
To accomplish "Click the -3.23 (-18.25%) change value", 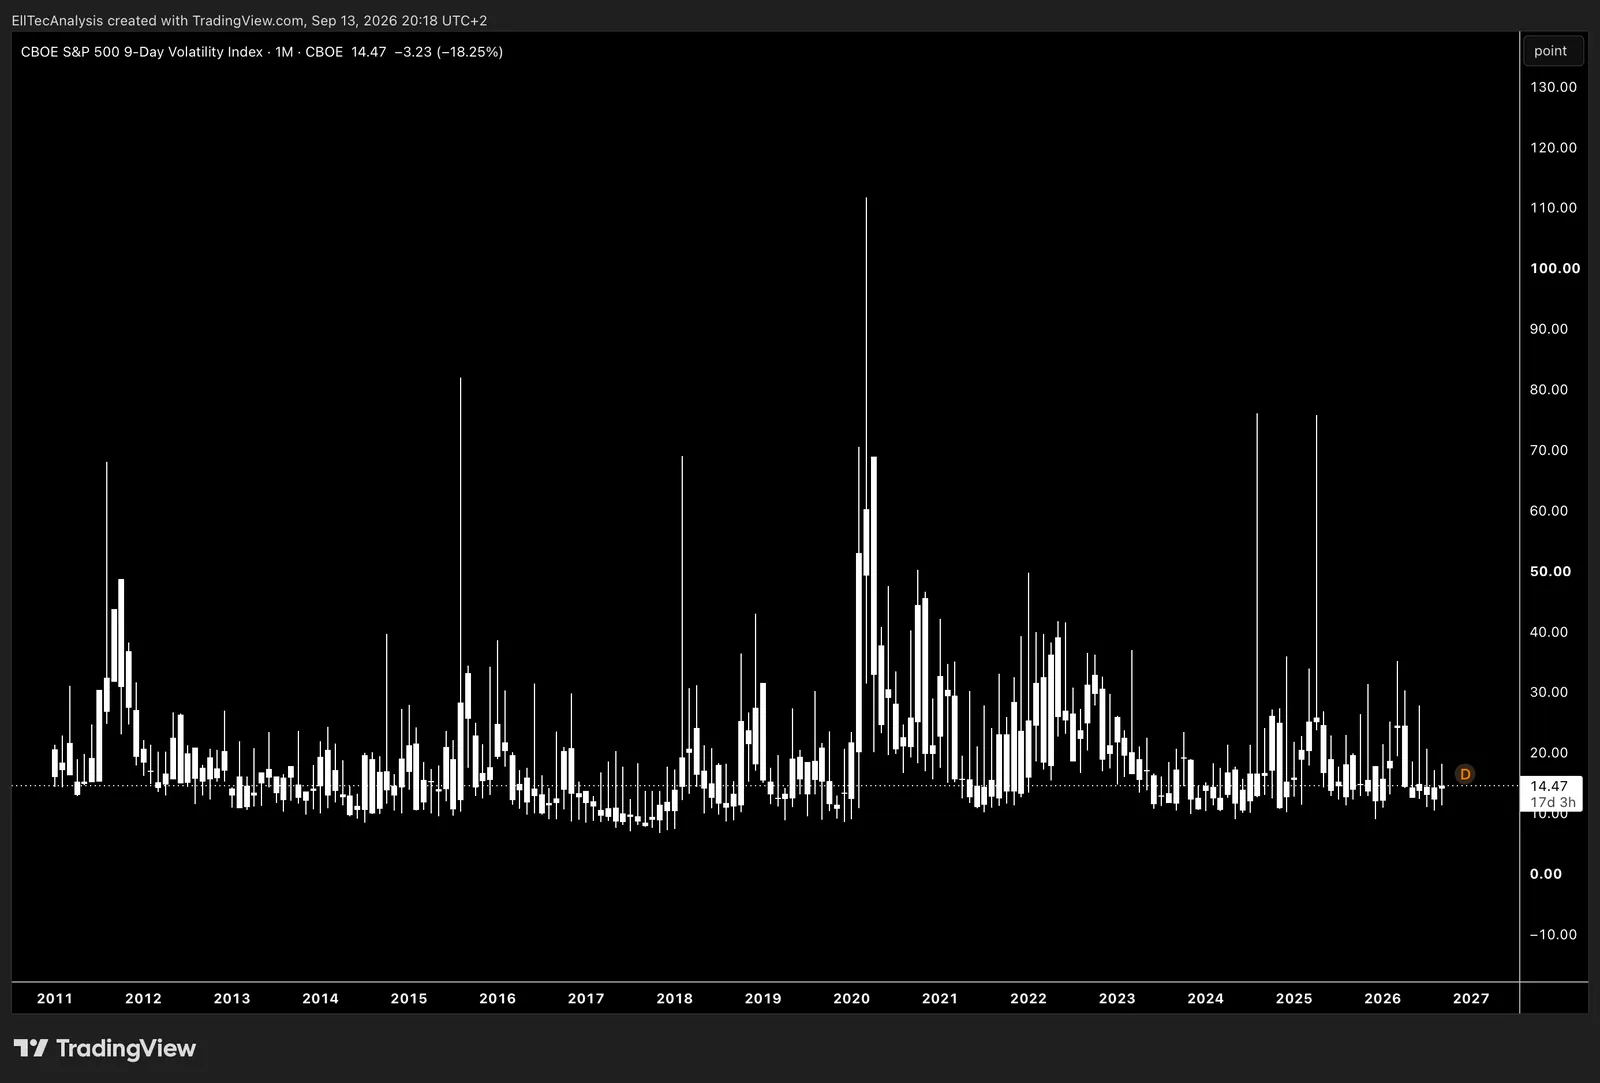I will click(448, 52).
